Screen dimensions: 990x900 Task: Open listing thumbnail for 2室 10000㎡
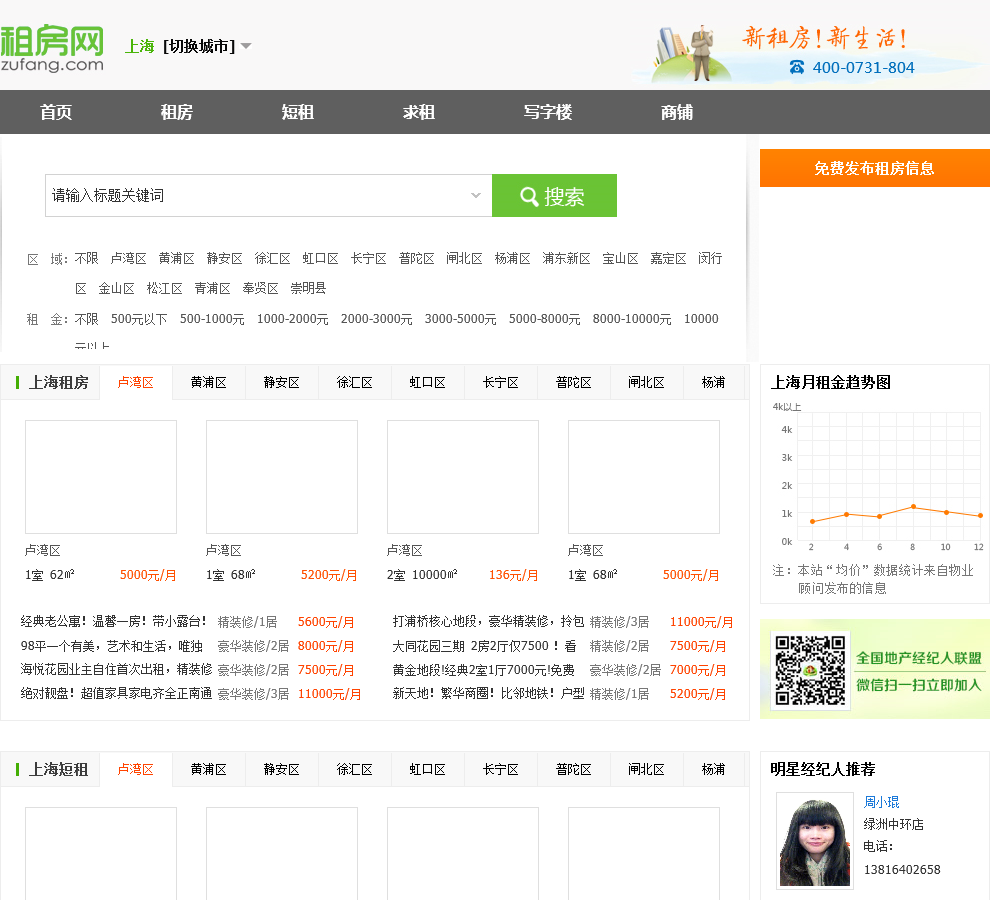click(x=463, y=477)
